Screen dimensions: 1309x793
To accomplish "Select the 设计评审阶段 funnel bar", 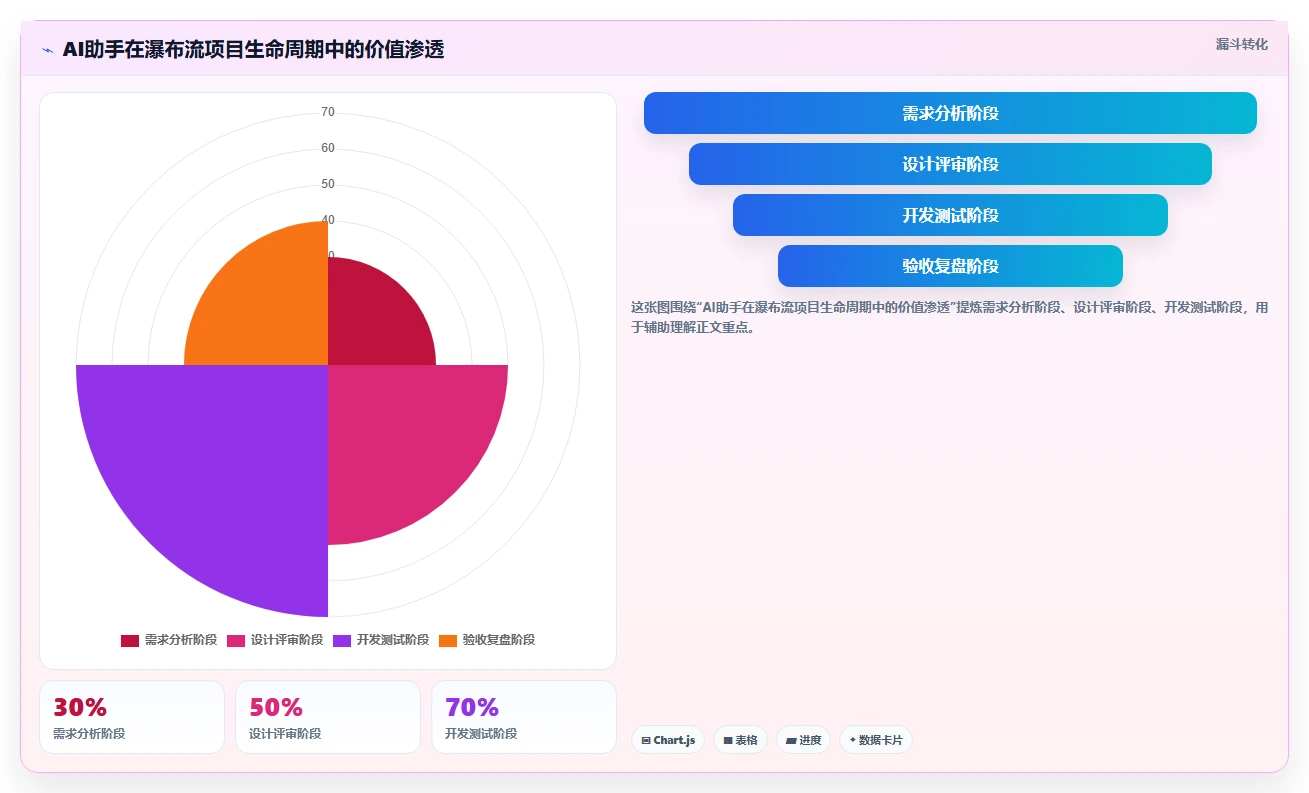I will pyautogui.click(x=950, y=164).
